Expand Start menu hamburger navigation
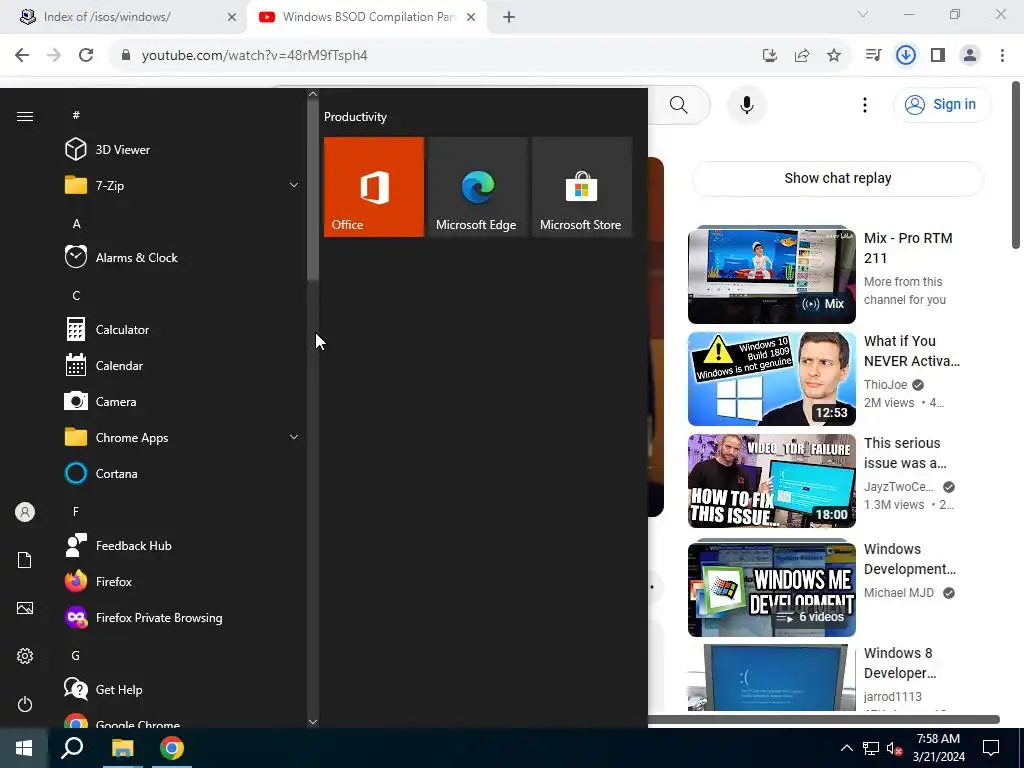 click(25, 116)
